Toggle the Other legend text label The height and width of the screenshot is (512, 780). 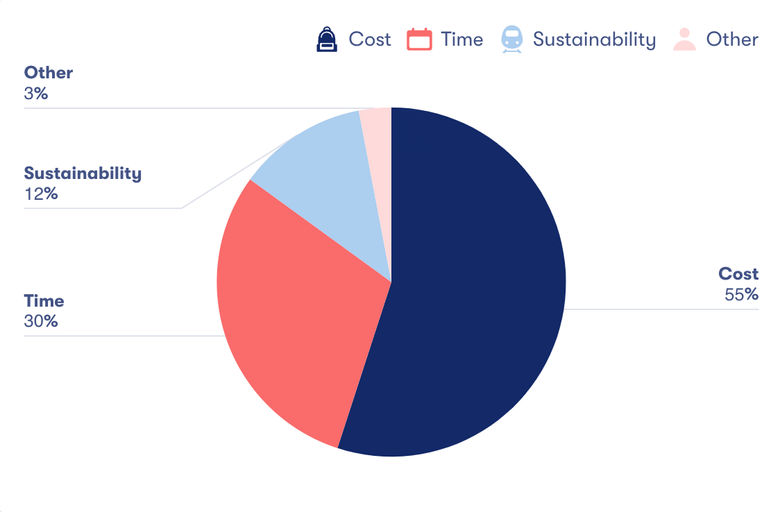coord(732,40)
